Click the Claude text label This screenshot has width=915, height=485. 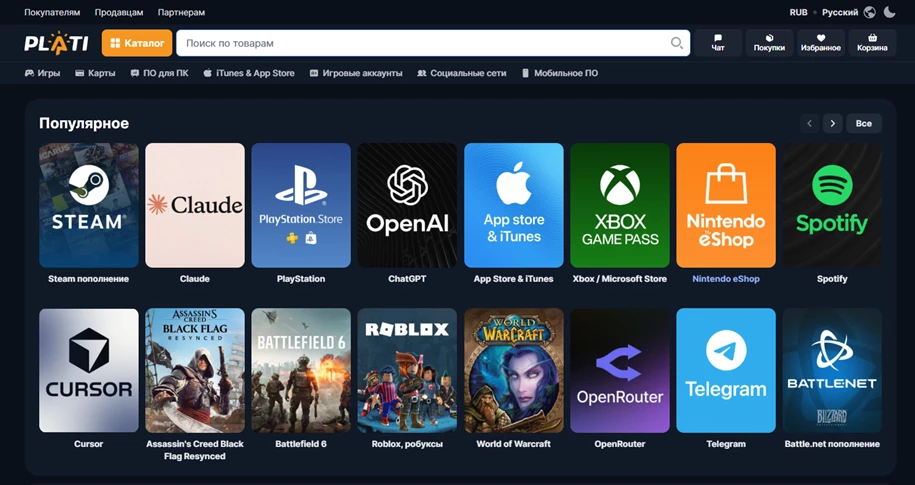click(195, 279)
